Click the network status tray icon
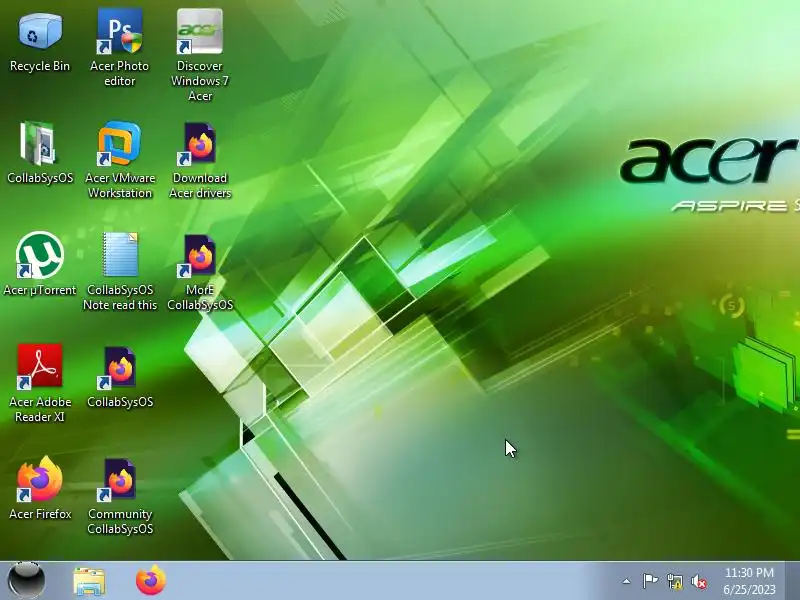Viewport: 800px width, 600px height. point(675,581)
